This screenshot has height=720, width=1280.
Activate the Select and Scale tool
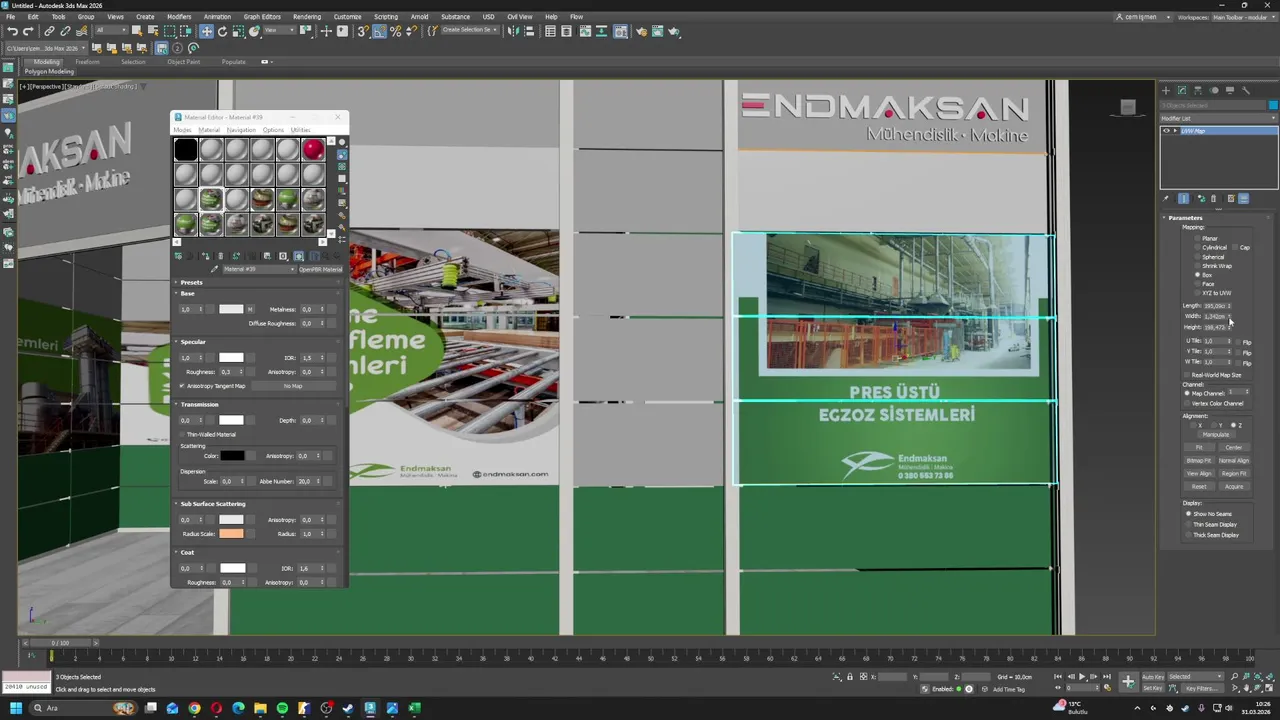coord(238,31)
